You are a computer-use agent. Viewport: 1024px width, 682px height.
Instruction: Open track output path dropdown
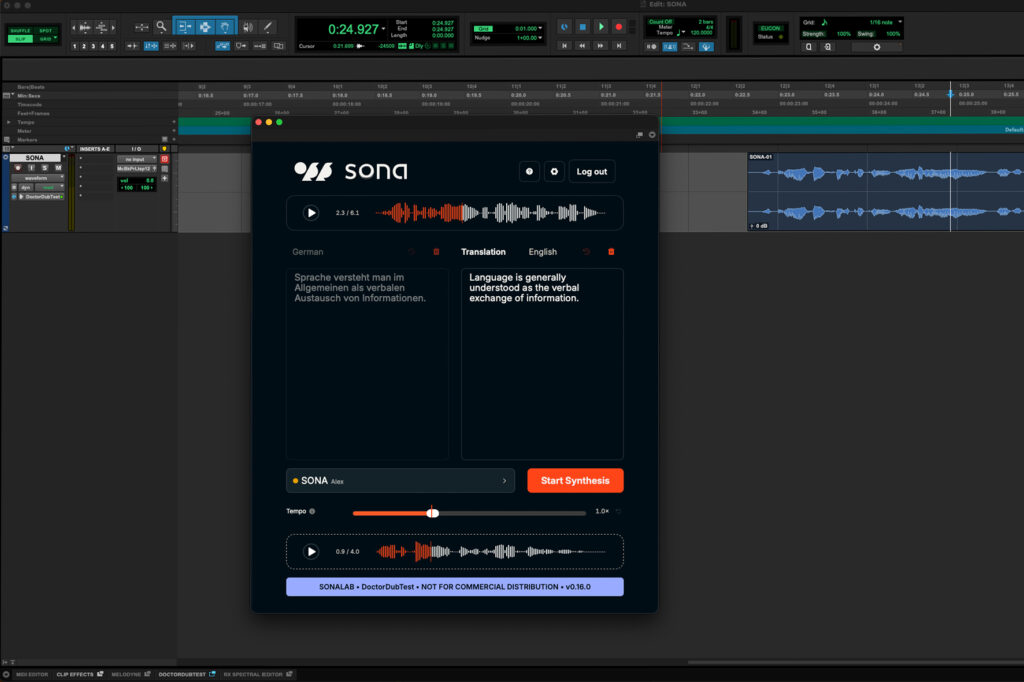pyautogui.click(x=137, y=169)
